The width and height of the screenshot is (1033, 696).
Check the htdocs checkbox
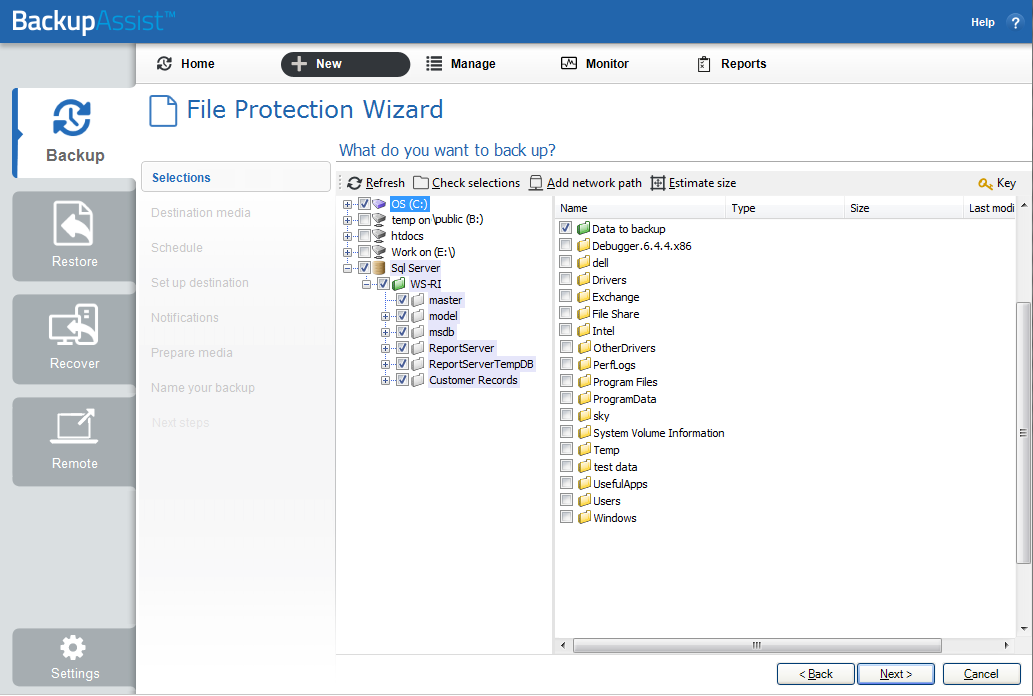tap(364, 235)
